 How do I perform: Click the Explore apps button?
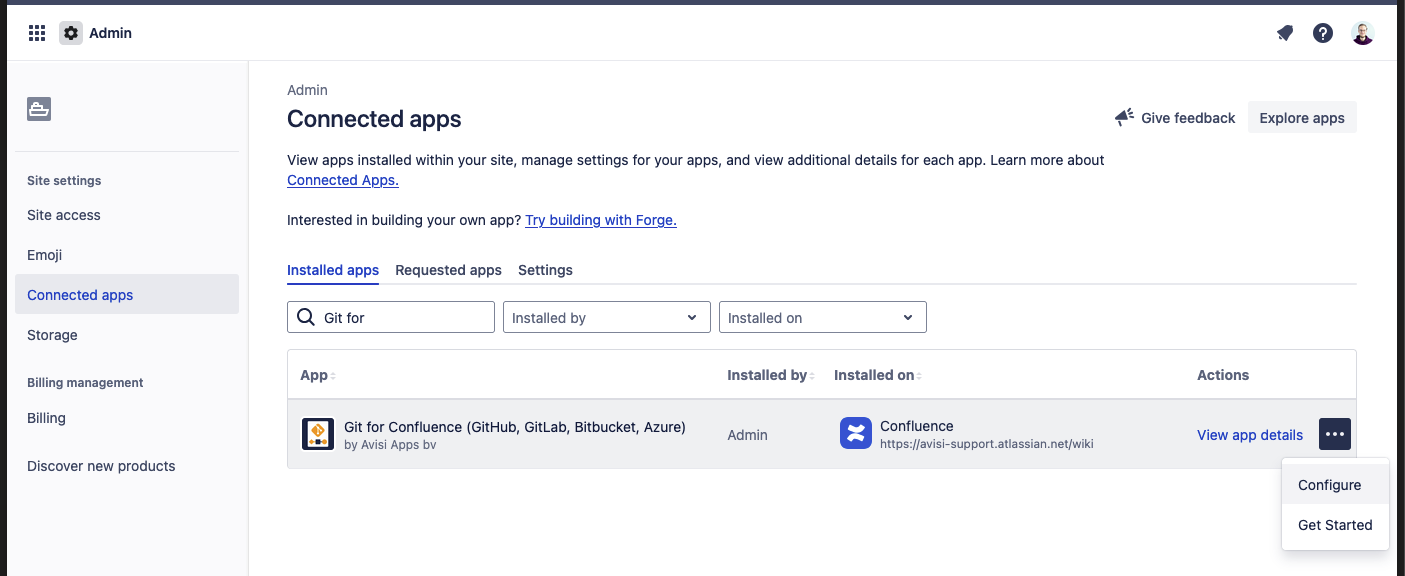[x=1301, y=118]
